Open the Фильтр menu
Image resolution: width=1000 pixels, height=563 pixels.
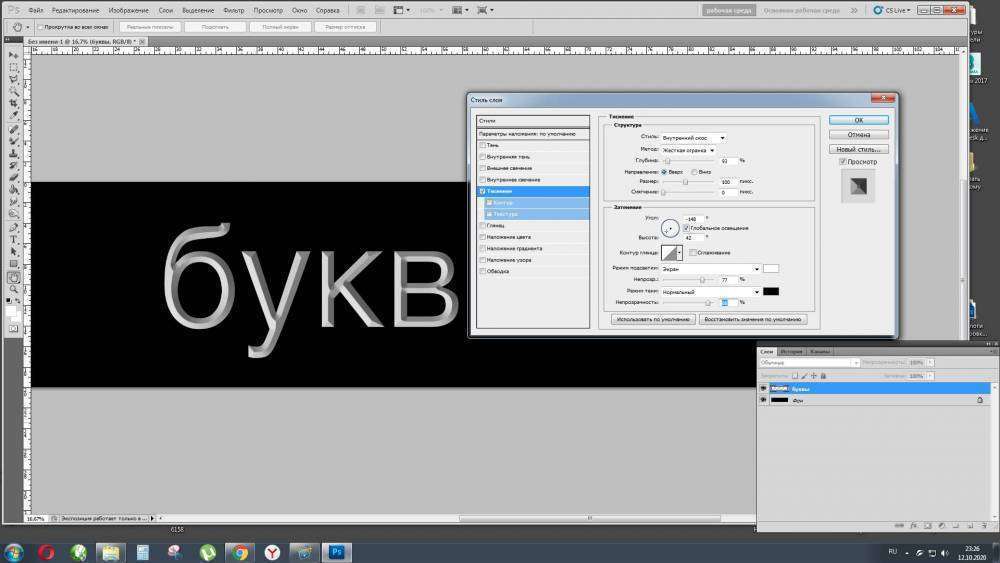coord(233,10)
